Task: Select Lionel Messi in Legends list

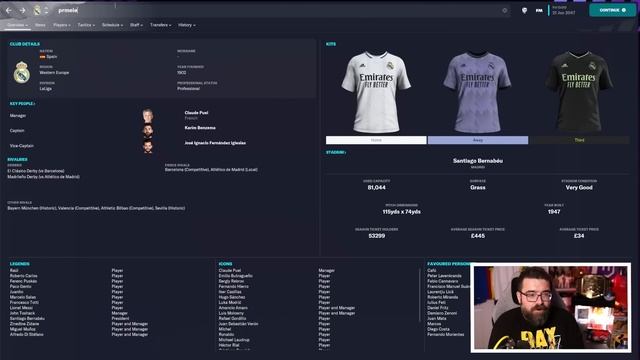Action: point(21,308)
